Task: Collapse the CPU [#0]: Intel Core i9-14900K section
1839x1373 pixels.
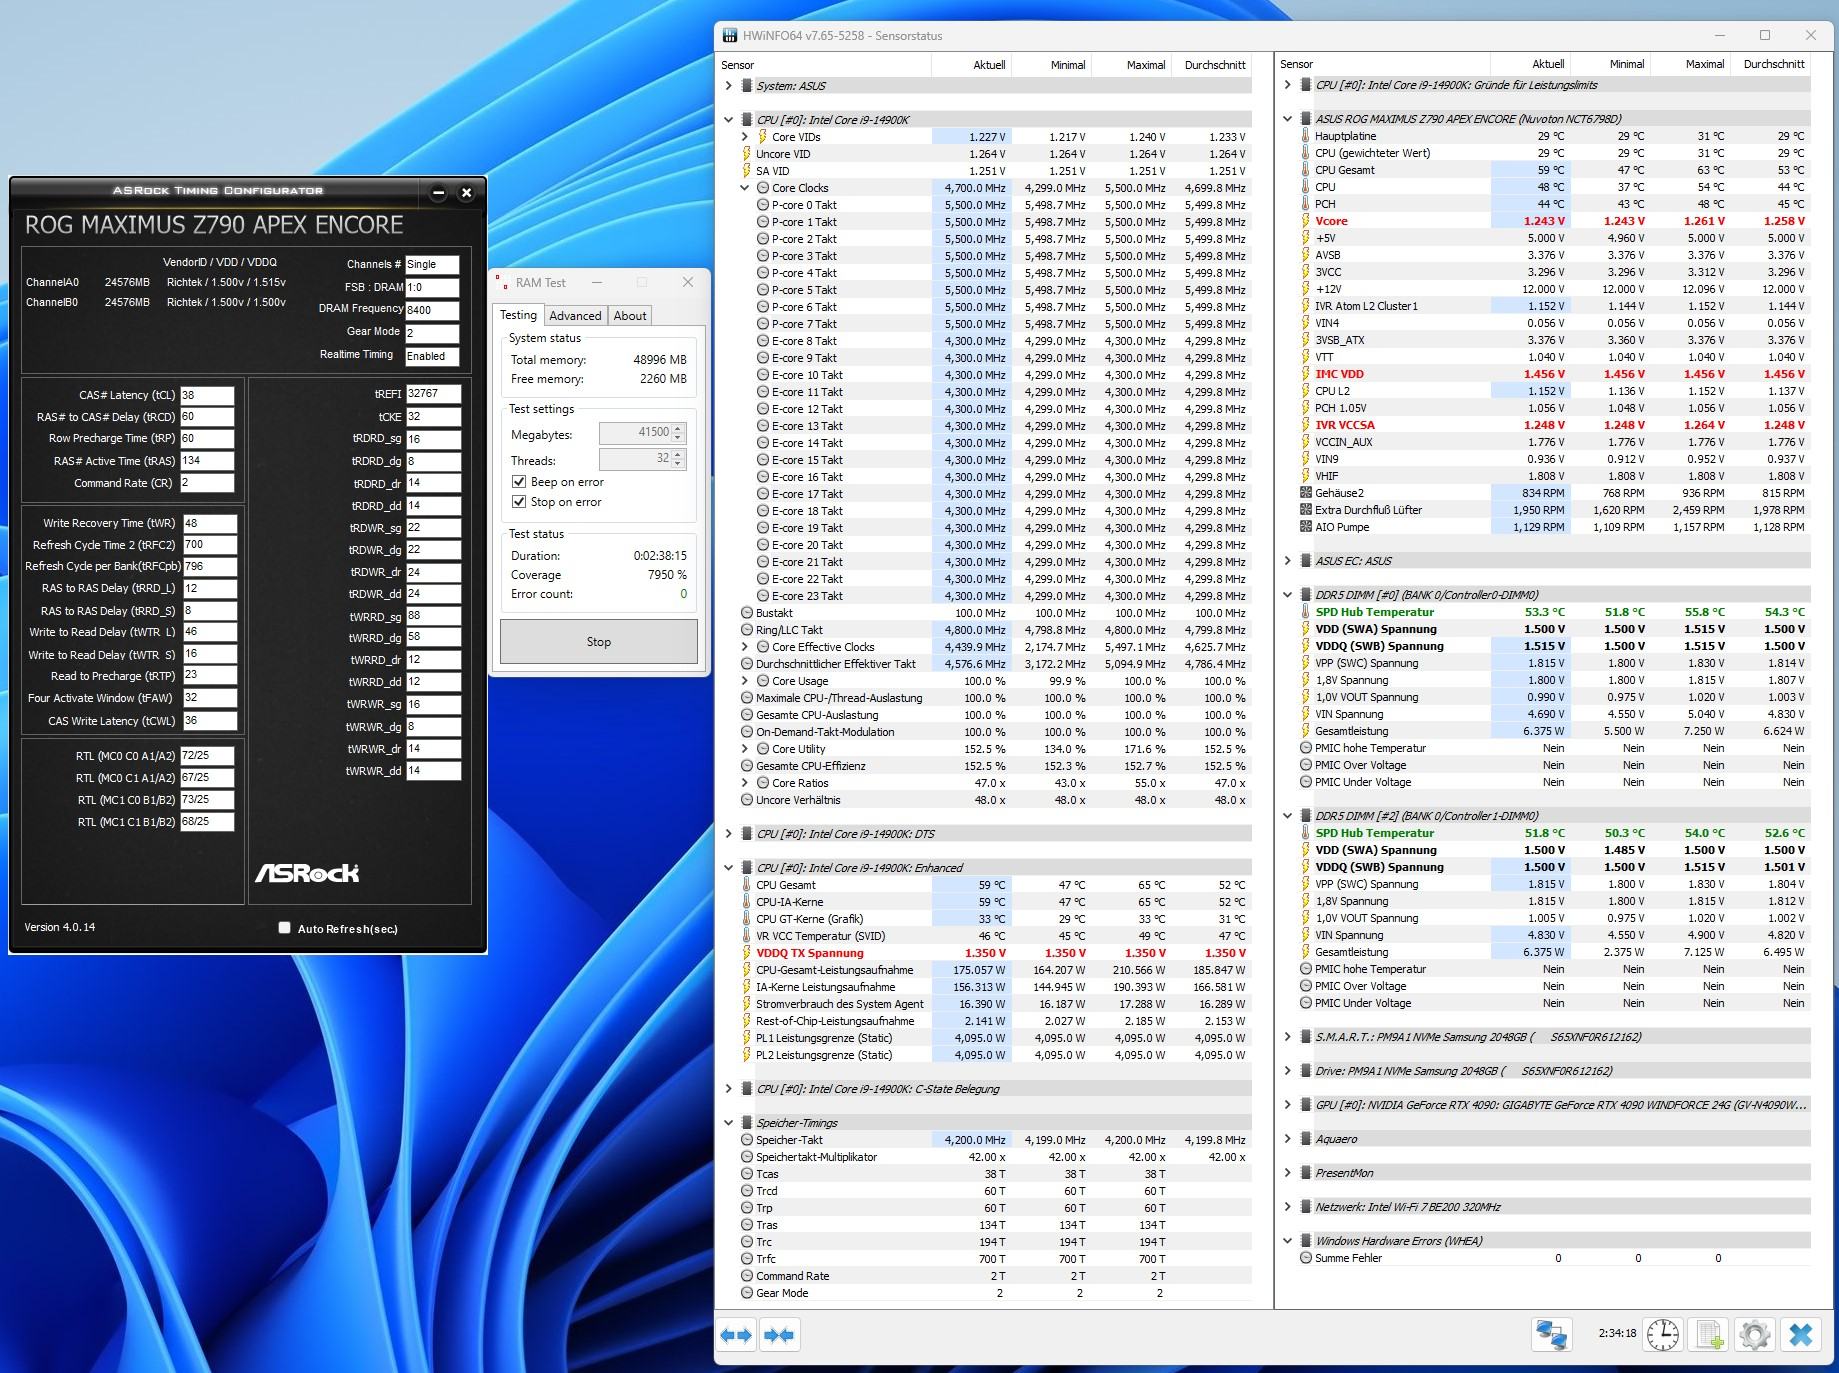Action: [728, 120]
